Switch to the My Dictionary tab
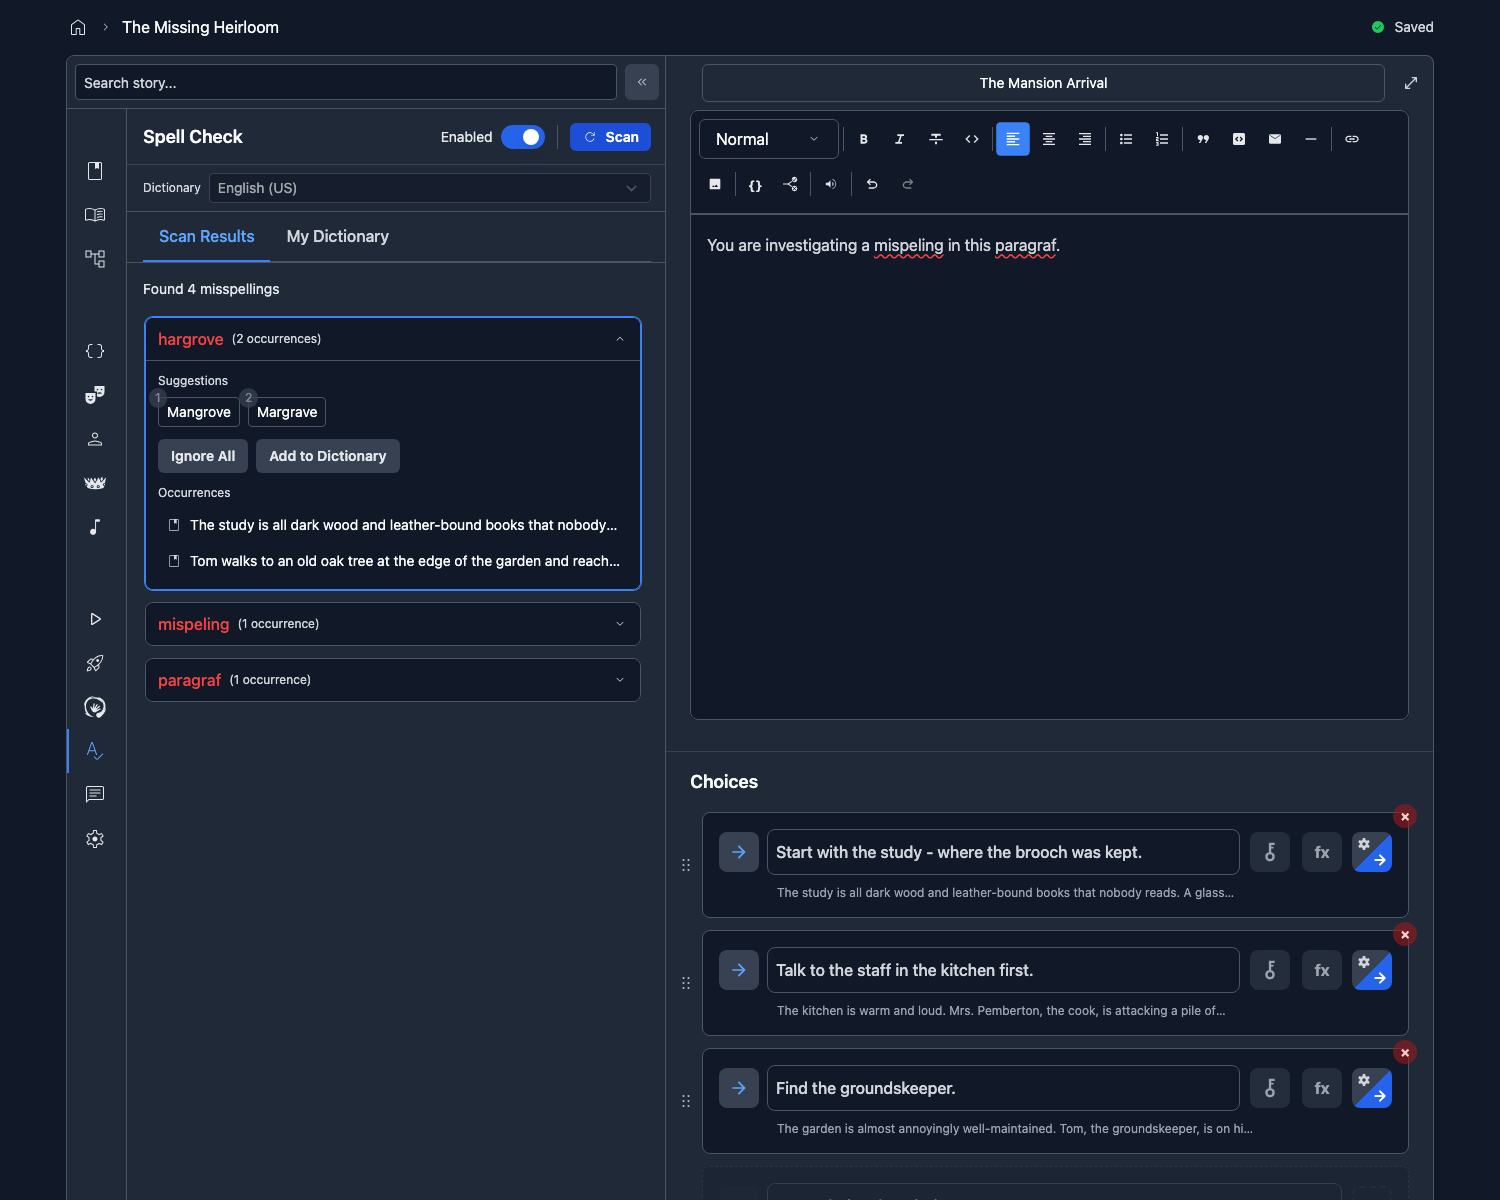Image resolution: width=1500 pixels, height=1200 pixels. click(337, 236)
